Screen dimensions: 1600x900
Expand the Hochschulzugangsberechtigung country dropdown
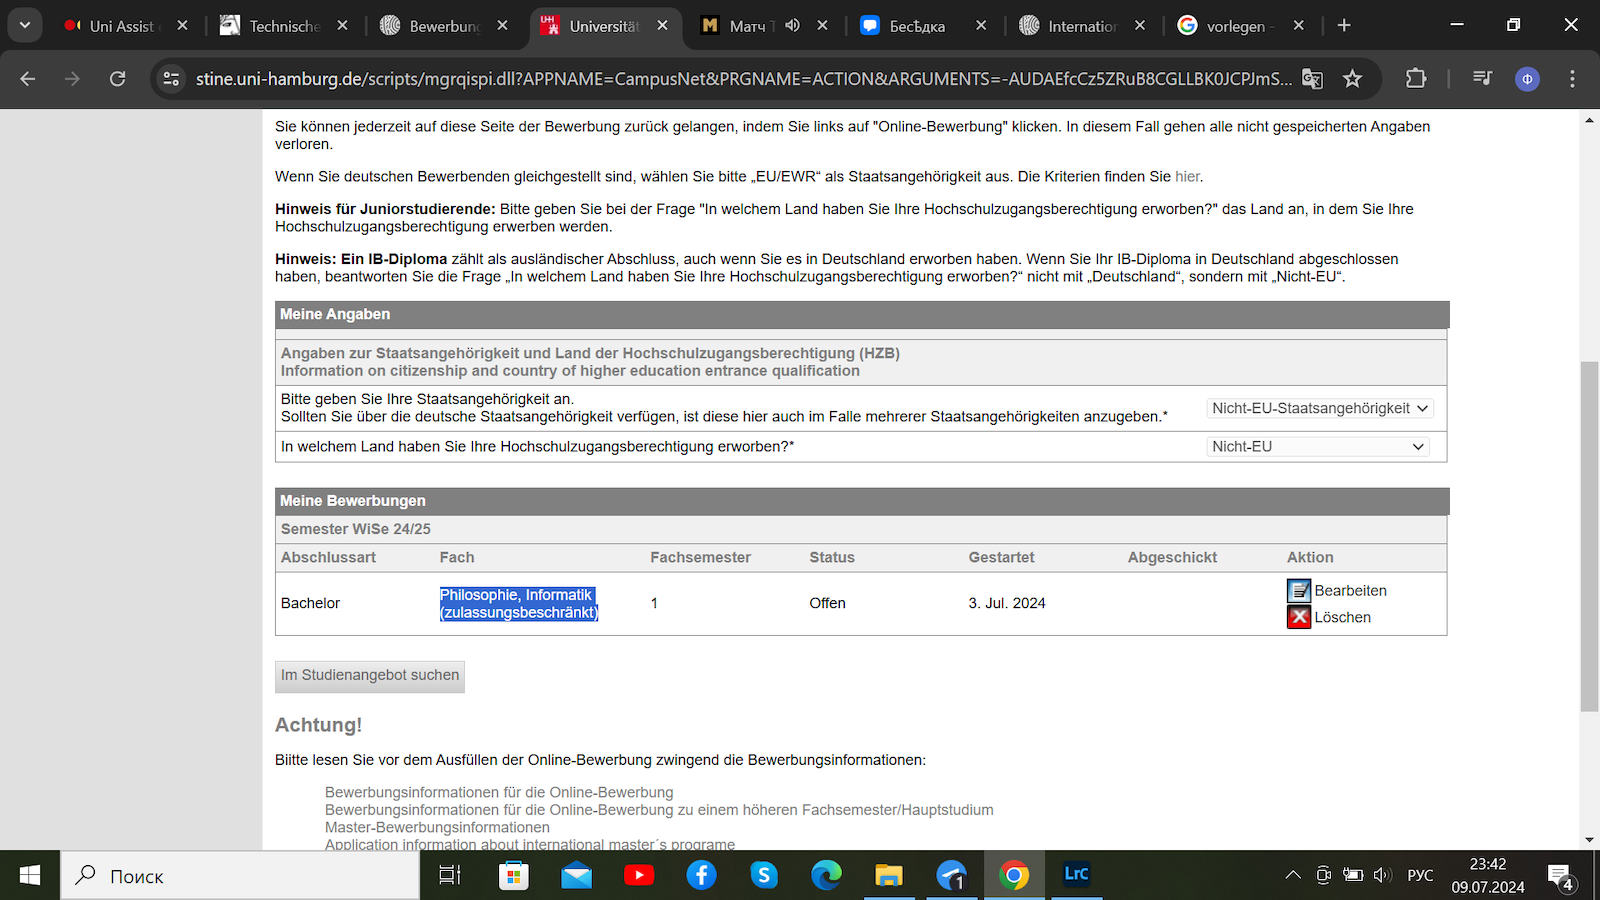[1317, 447]
